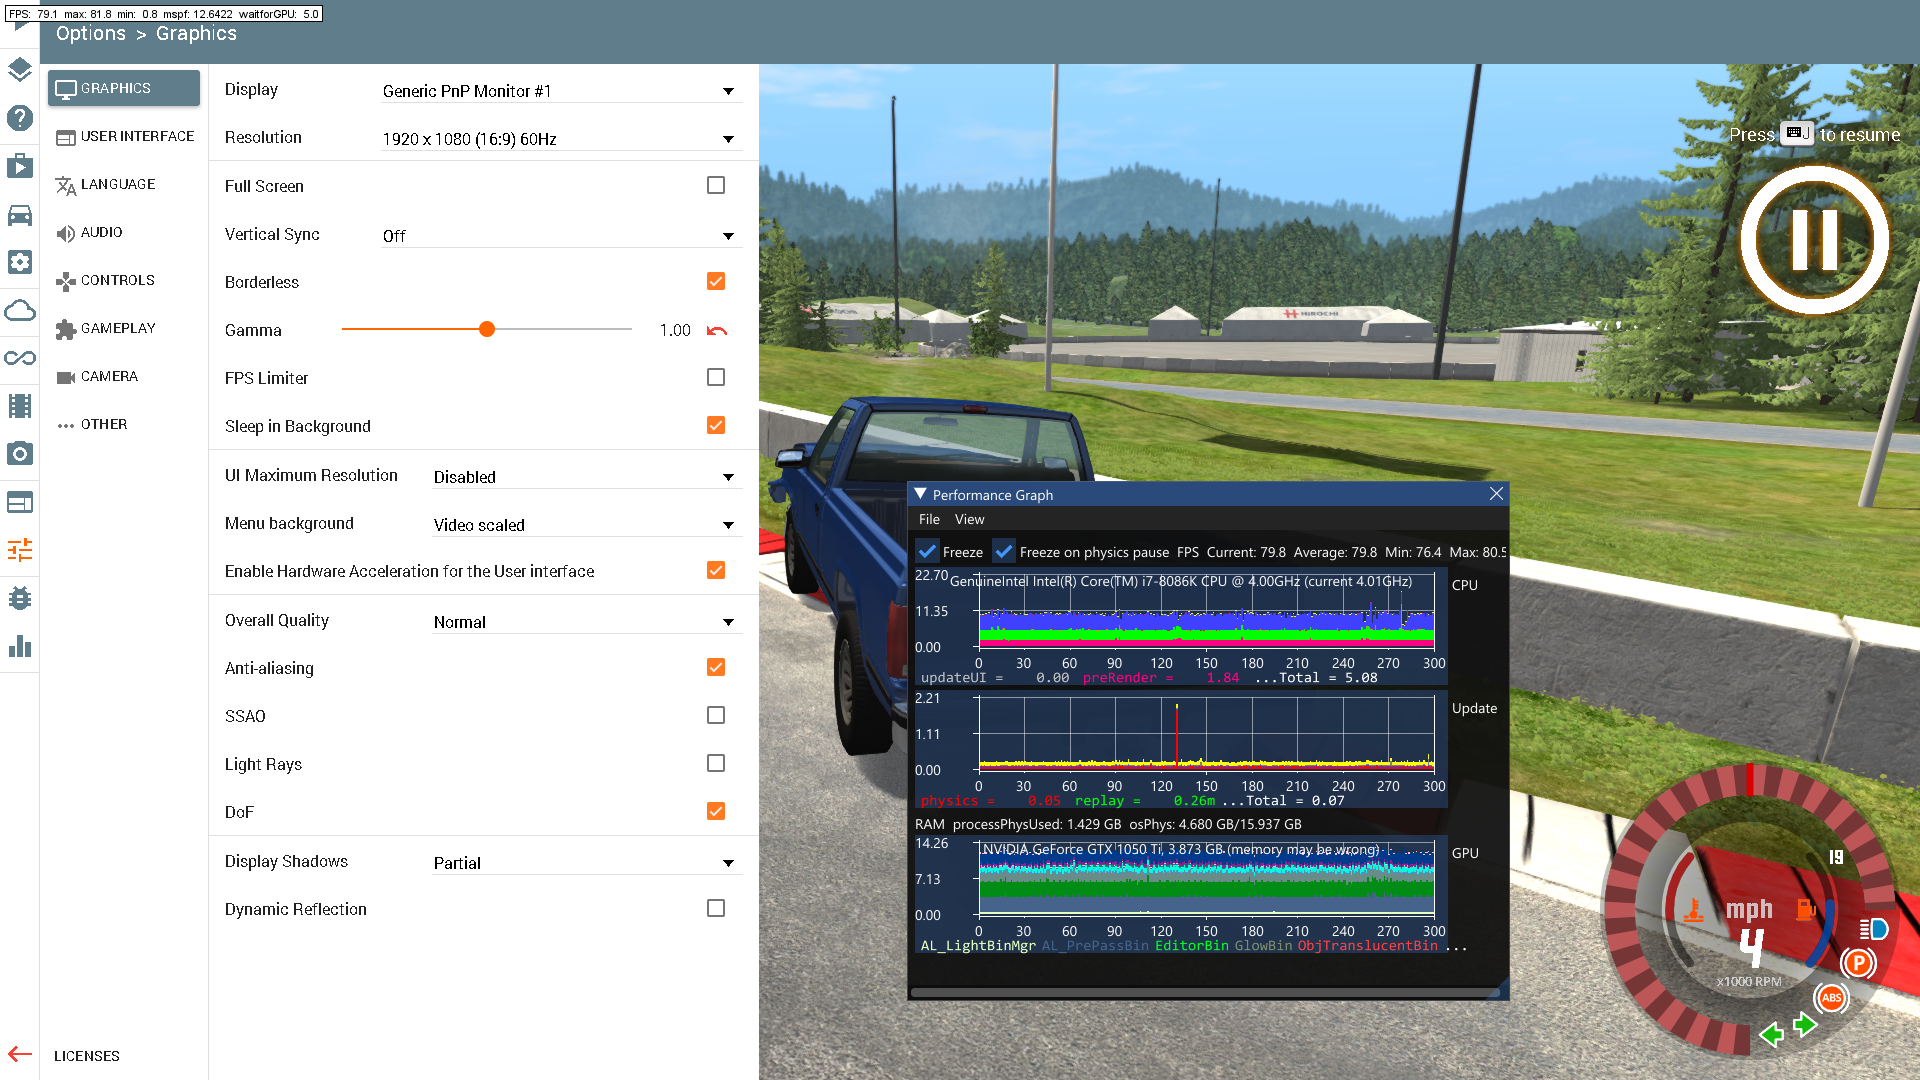Image resolution: width=1920 pixels, height=1080 pixels.
Task: Click Options in the breadcrumb header
Action: pos(91,33)
